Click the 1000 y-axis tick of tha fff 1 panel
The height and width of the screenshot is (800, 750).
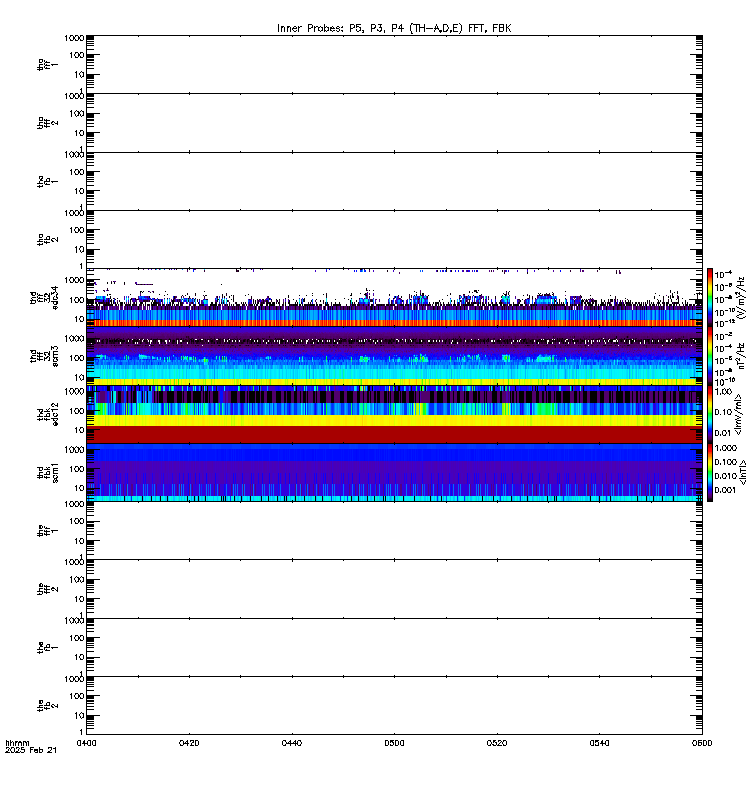(x=74, y=38)
